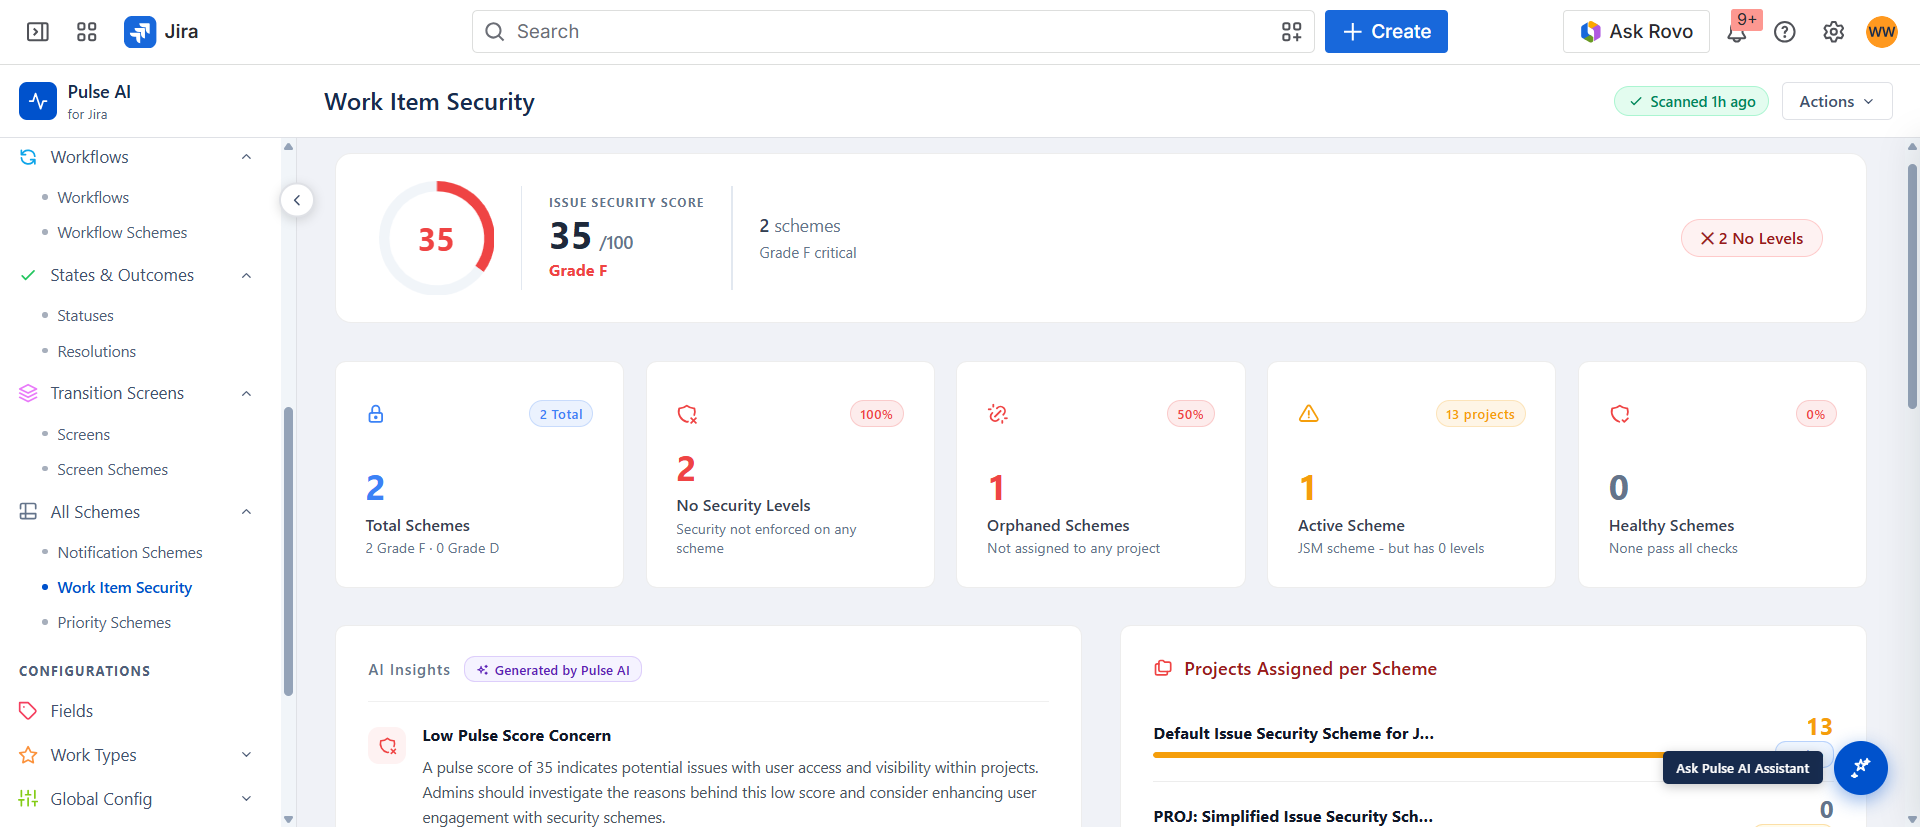Toggle the Jira sidebar panel icon
Image resolution: width=1920 pixels, height=827 pixels.
(38, 32)
